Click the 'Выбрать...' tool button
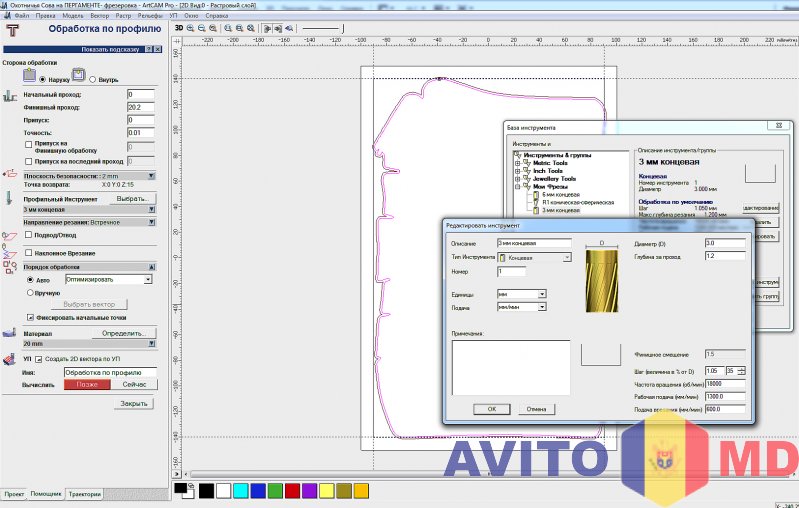799x508 pixels. point(131,199)
